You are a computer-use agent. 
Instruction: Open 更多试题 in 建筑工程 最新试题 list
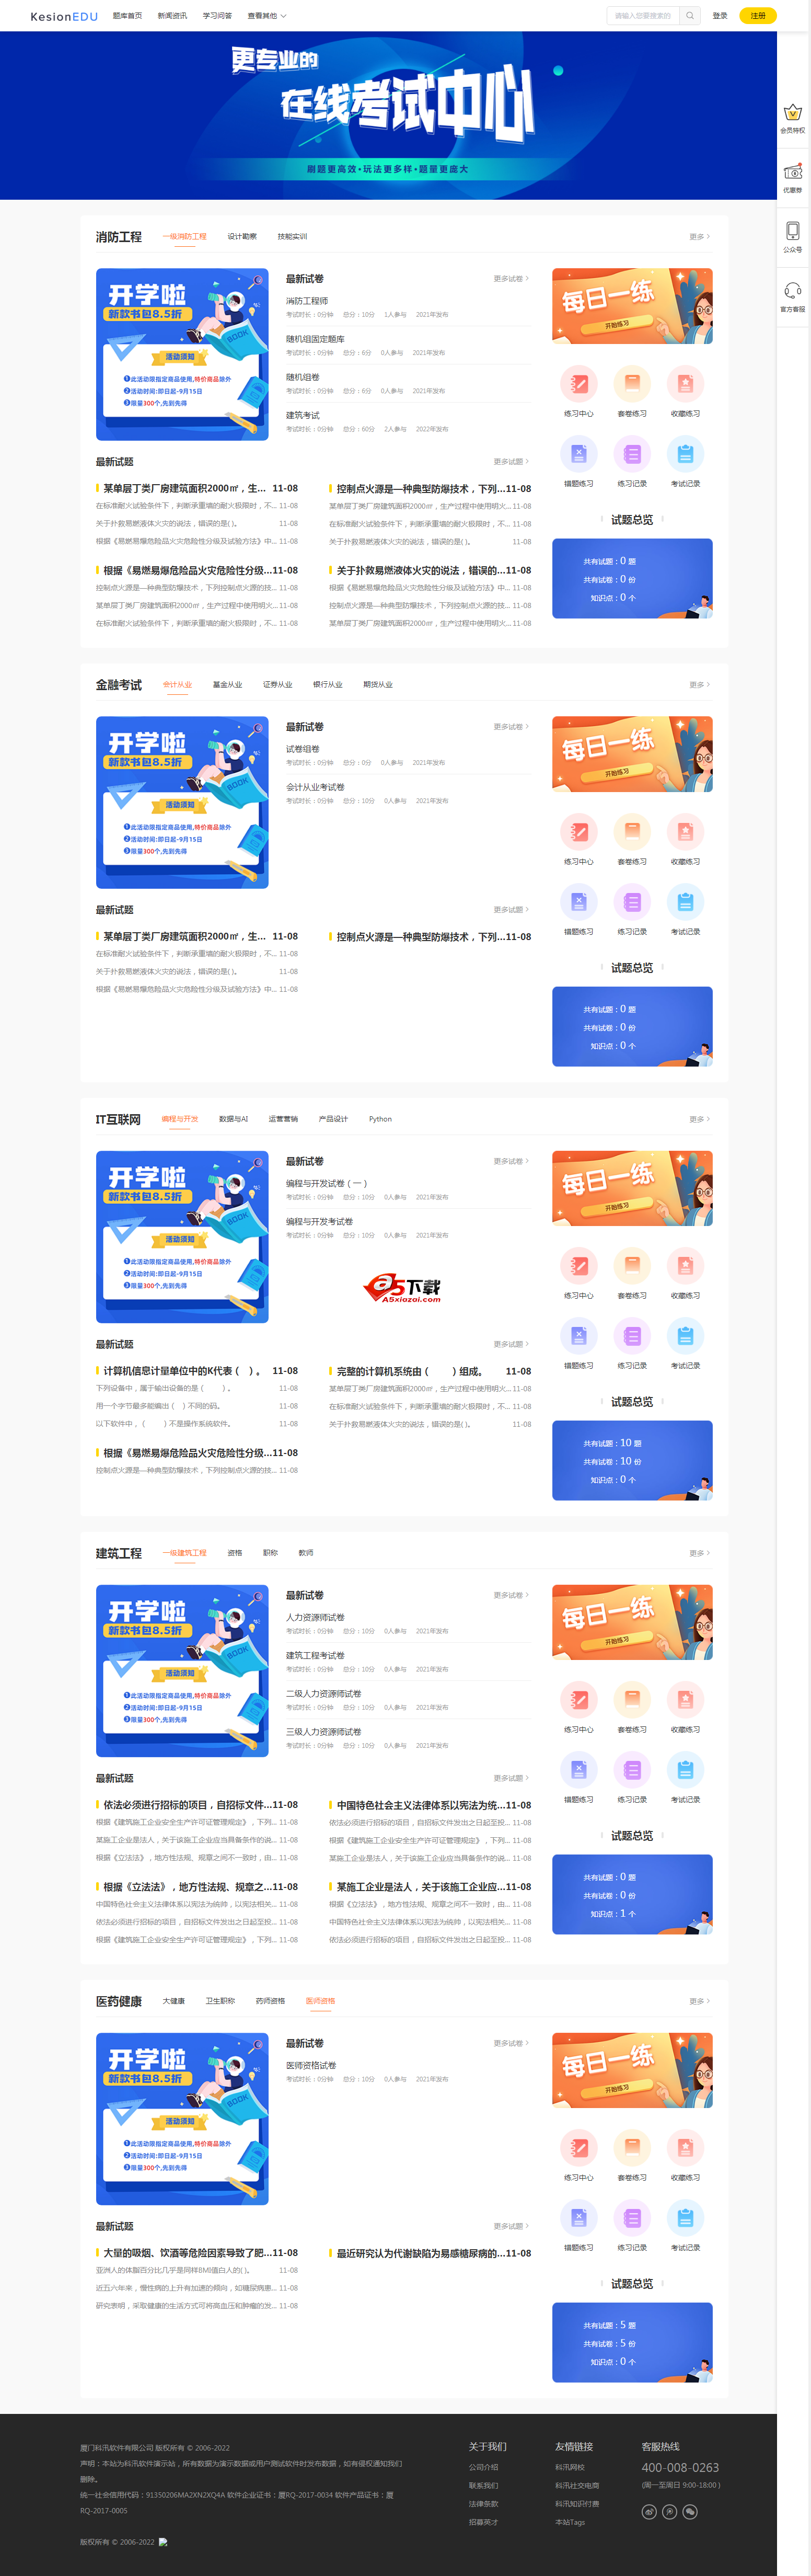click(x=511, y=1778)
